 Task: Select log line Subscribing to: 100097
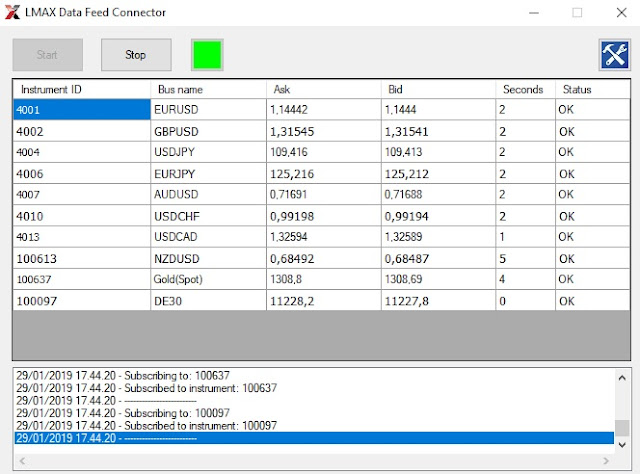pos(314,413)
